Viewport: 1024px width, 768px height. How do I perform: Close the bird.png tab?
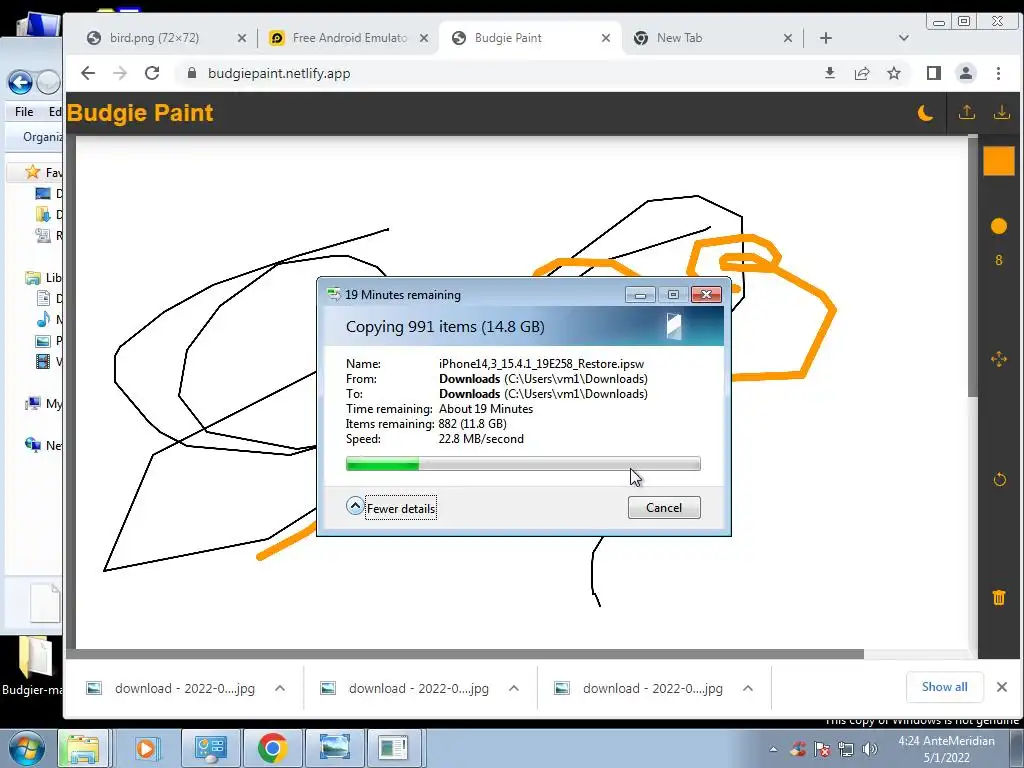click(x=242, y=38)
